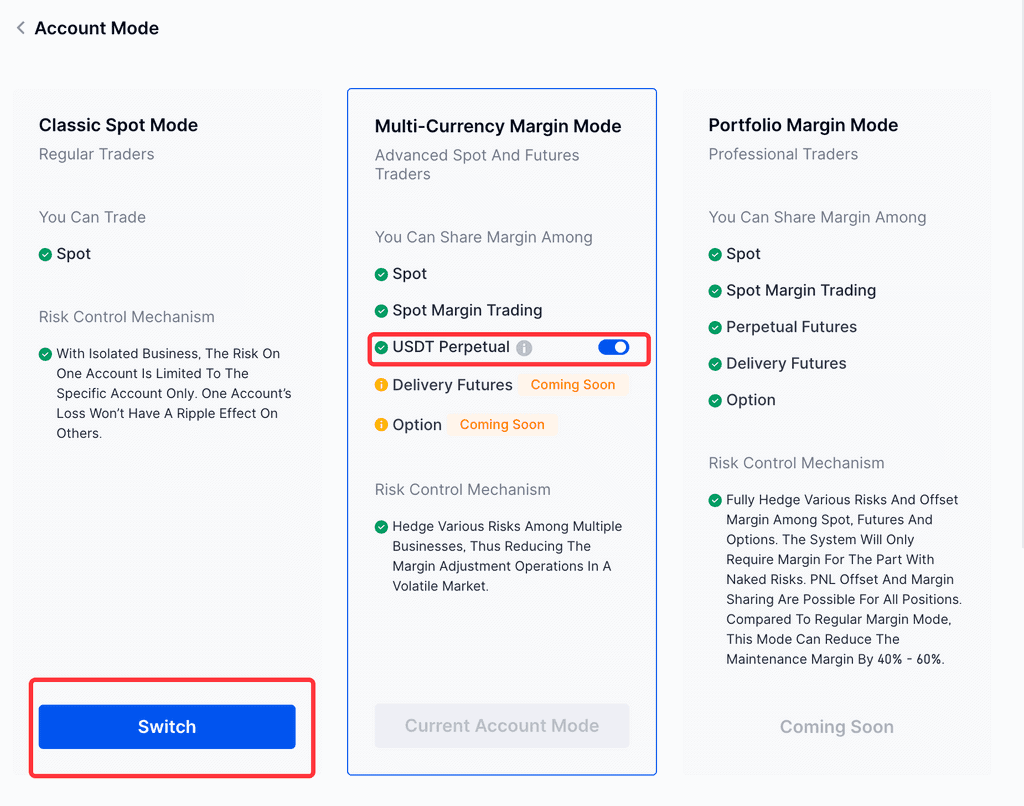Click the green check beside Delivery Futures in Portfolio
This screenshot has width=1024, height=806.
[715, 364]
